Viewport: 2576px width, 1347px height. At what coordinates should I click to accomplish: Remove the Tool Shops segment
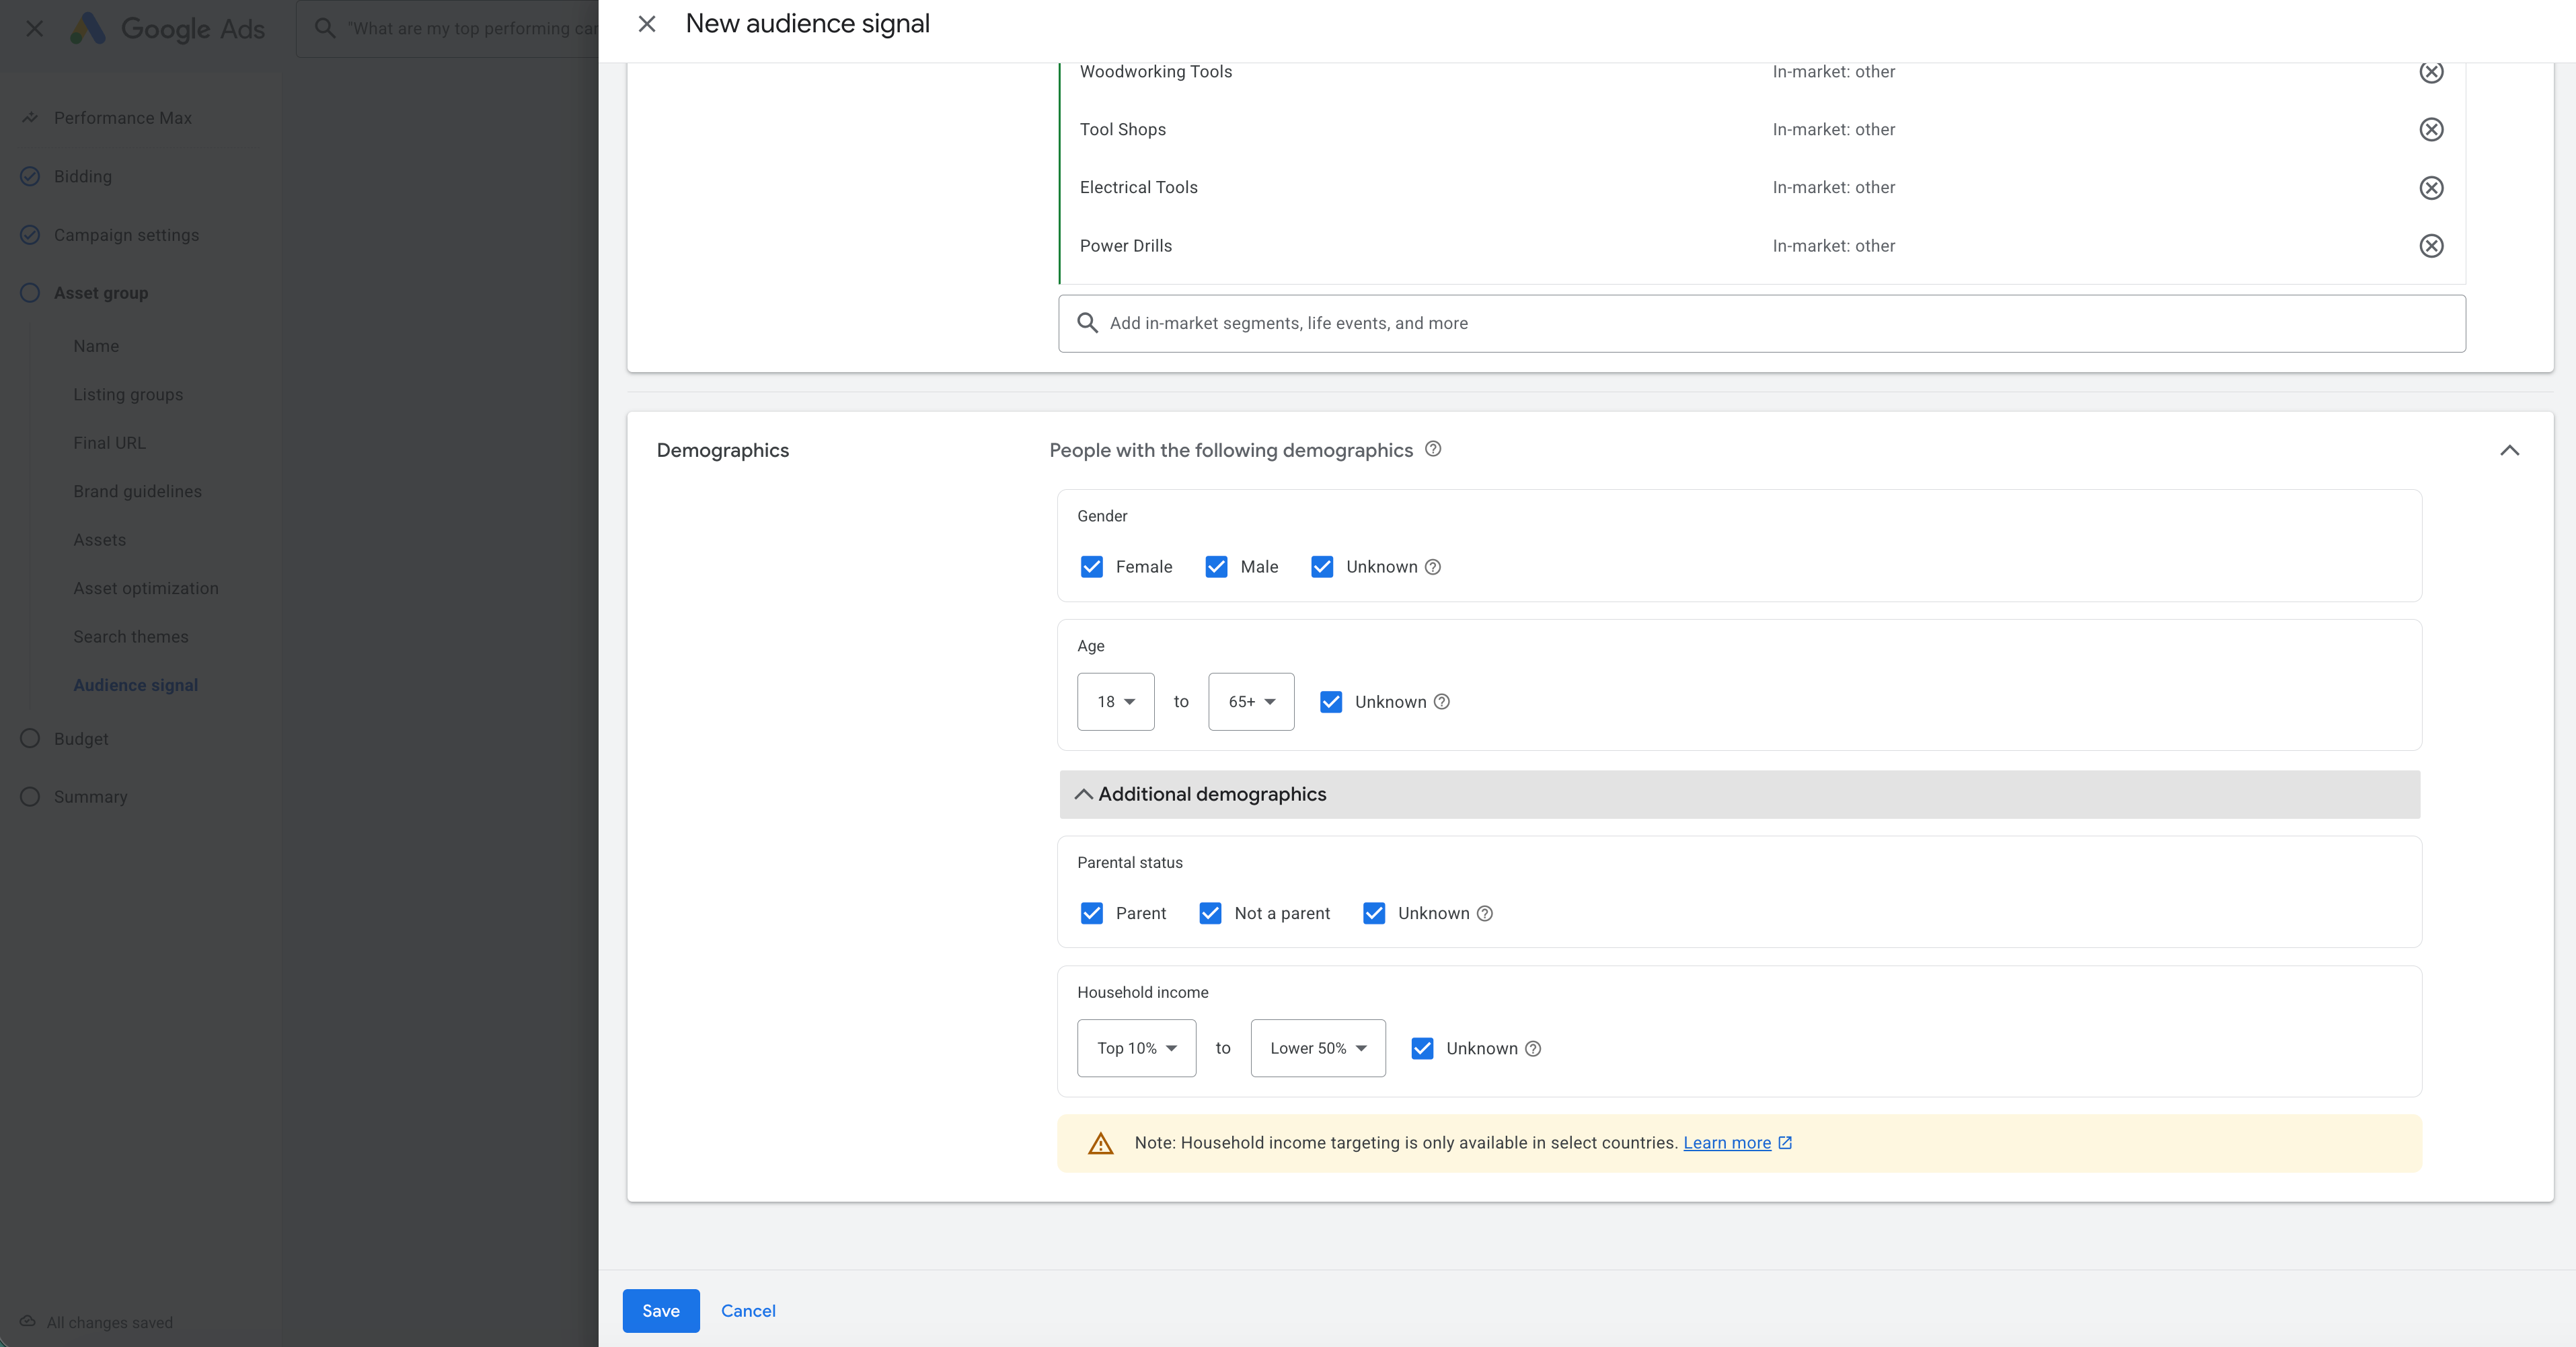2431,130
